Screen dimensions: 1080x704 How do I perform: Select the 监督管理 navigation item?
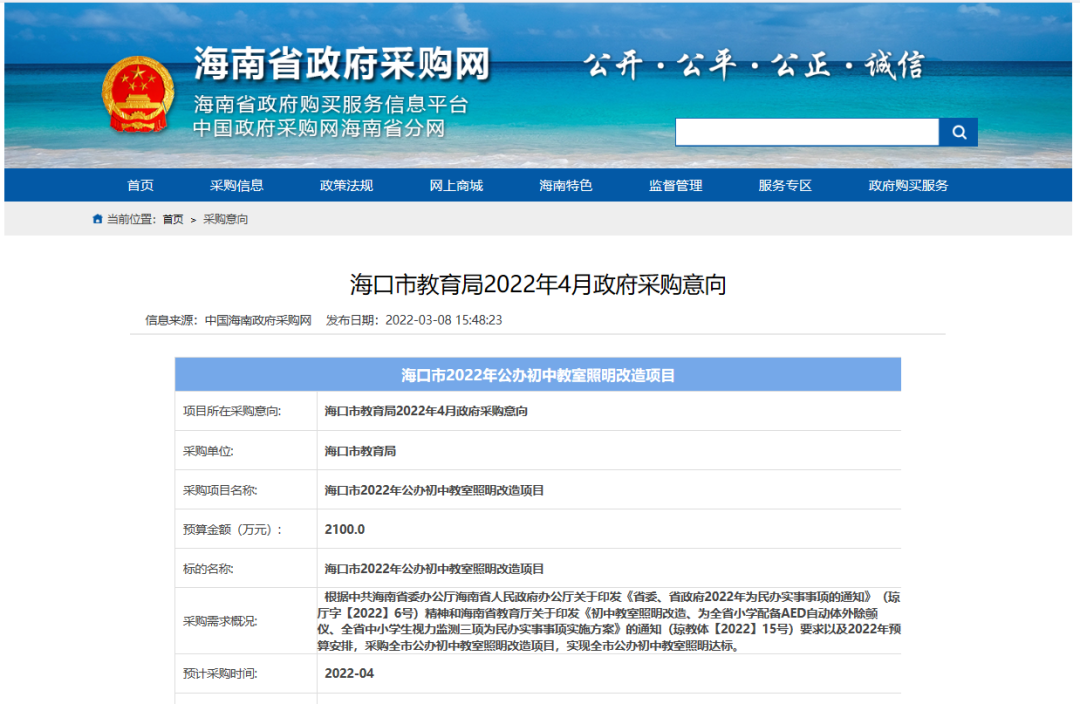tap(676, 185)
